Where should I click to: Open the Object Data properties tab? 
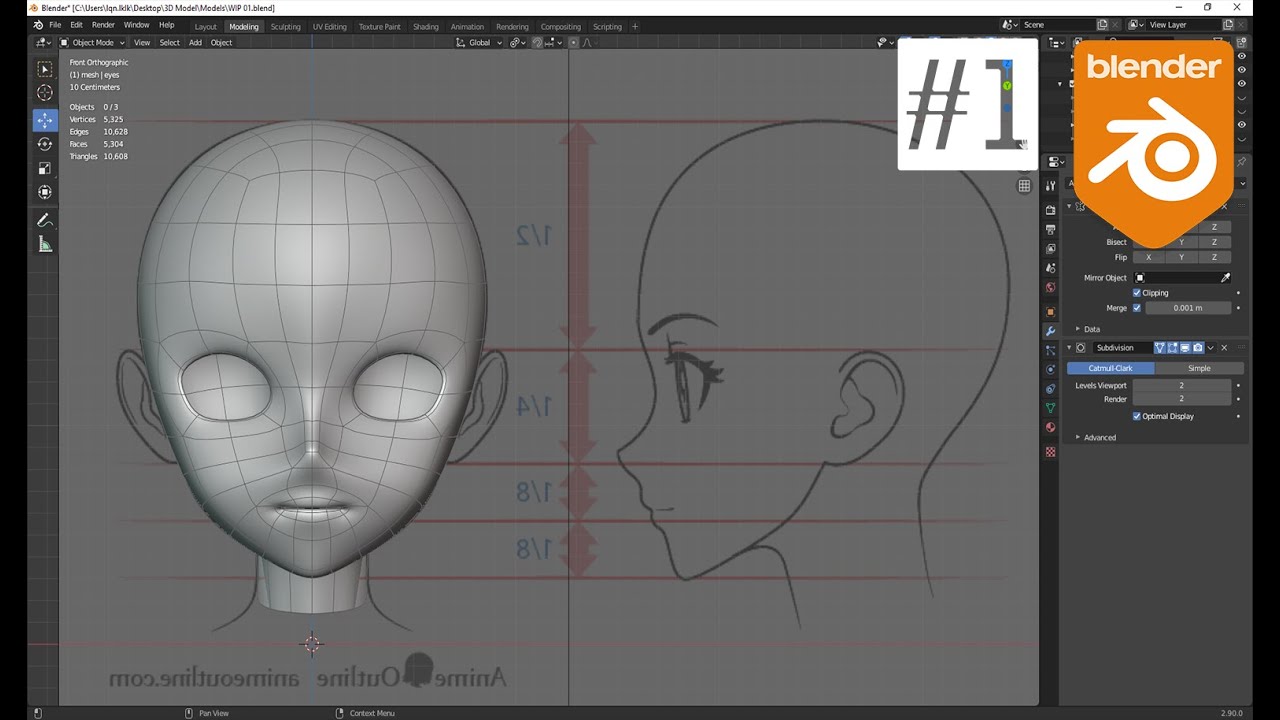[x=1050, y=408]
